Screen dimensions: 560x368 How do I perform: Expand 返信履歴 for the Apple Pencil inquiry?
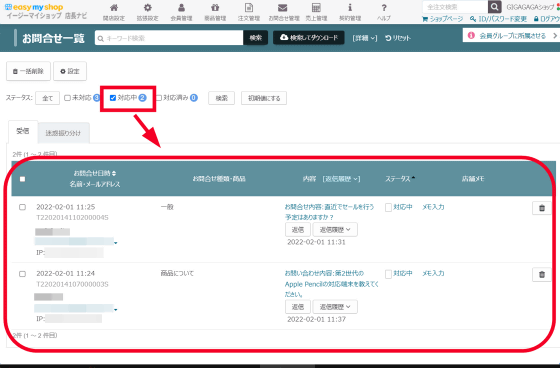(335, 307)
